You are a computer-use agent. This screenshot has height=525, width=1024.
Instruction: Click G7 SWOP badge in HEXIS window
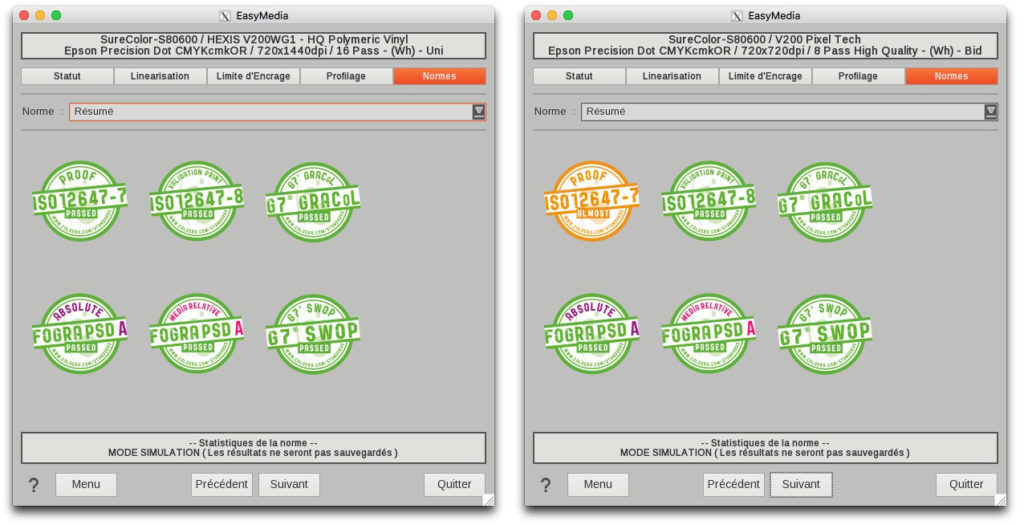pyautogui.click(x=313, y=333)
